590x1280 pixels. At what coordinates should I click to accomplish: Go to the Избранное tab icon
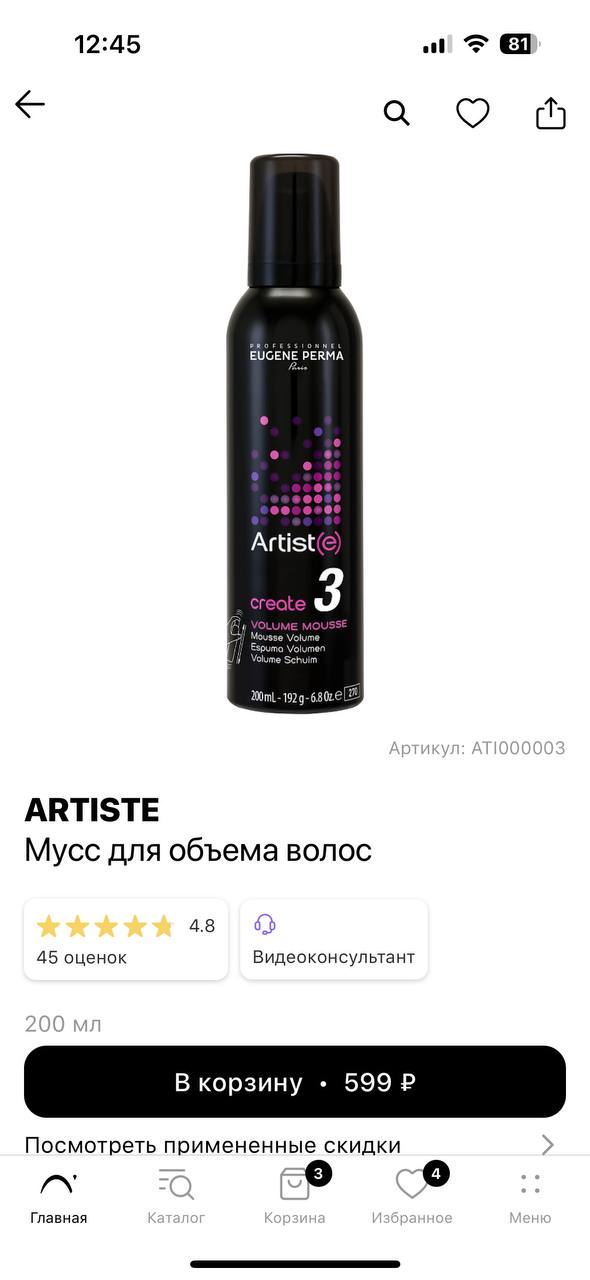[412, 1185]
